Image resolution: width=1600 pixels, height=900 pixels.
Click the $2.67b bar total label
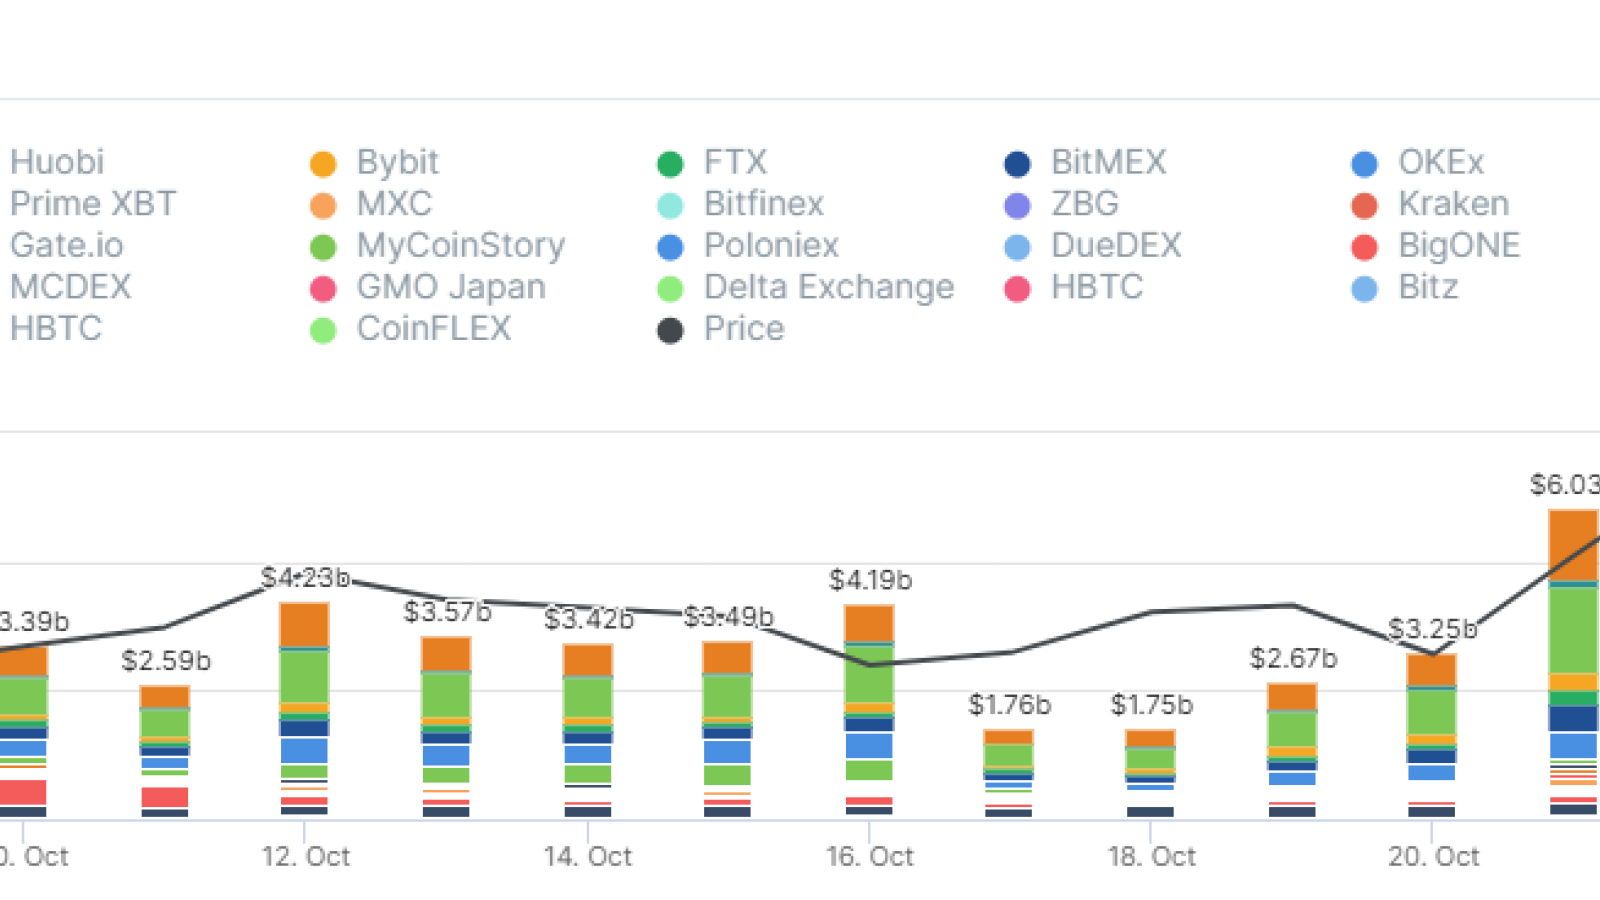pos(1294,659)
